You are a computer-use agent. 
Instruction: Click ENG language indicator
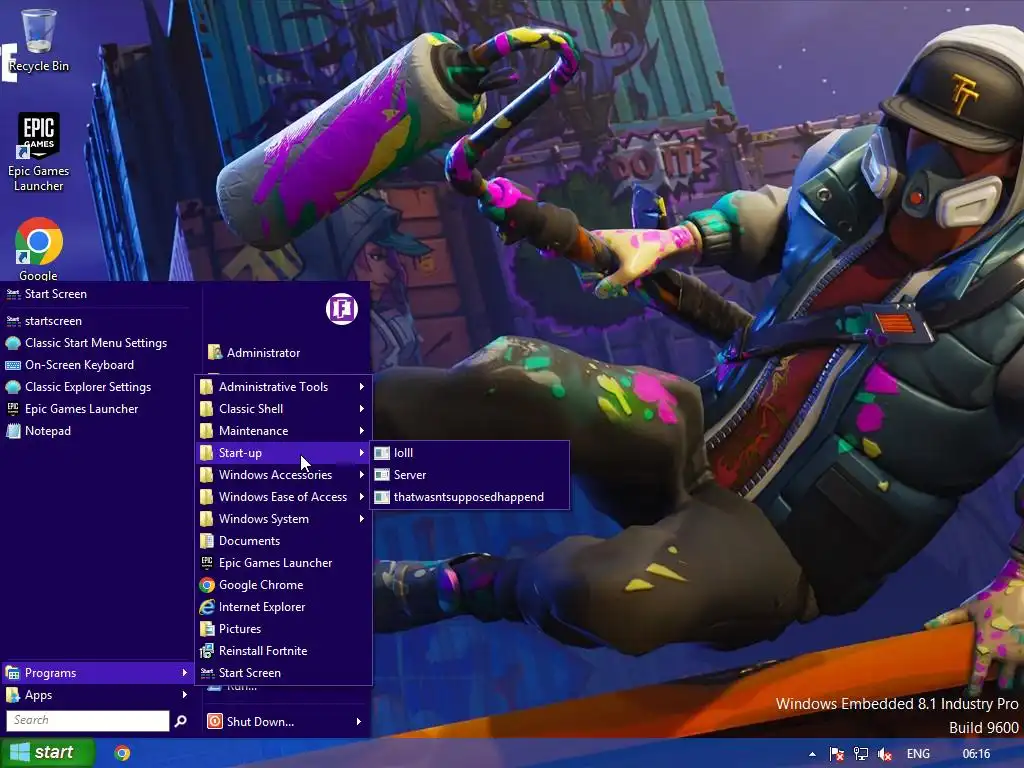click(918, 754)
